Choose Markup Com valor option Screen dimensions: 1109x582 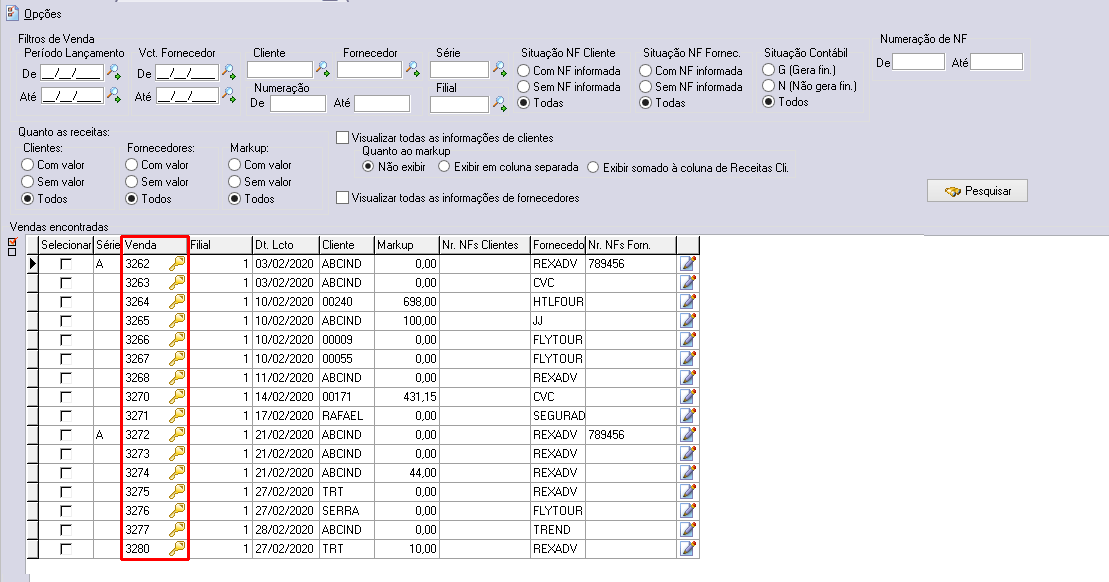coord(235,165)
